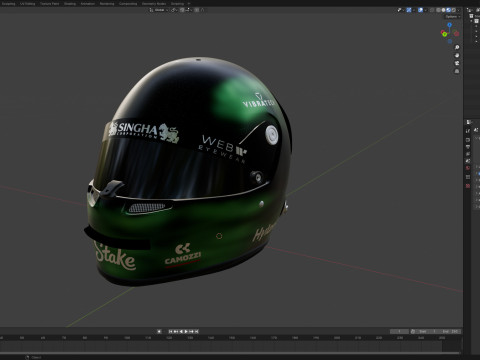
Task: Open the Shading workspace tab
Action: coord(70,4)
